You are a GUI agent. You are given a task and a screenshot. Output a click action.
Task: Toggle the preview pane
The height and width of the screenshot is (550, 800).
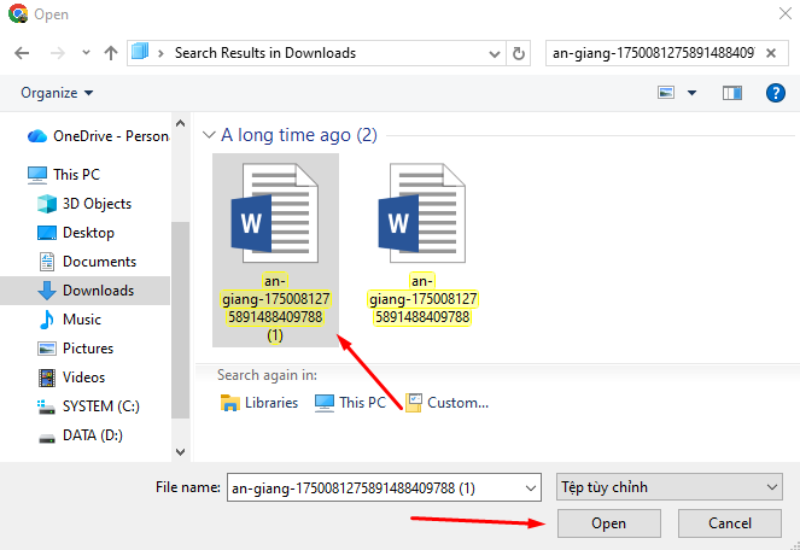tap(732, 93)
